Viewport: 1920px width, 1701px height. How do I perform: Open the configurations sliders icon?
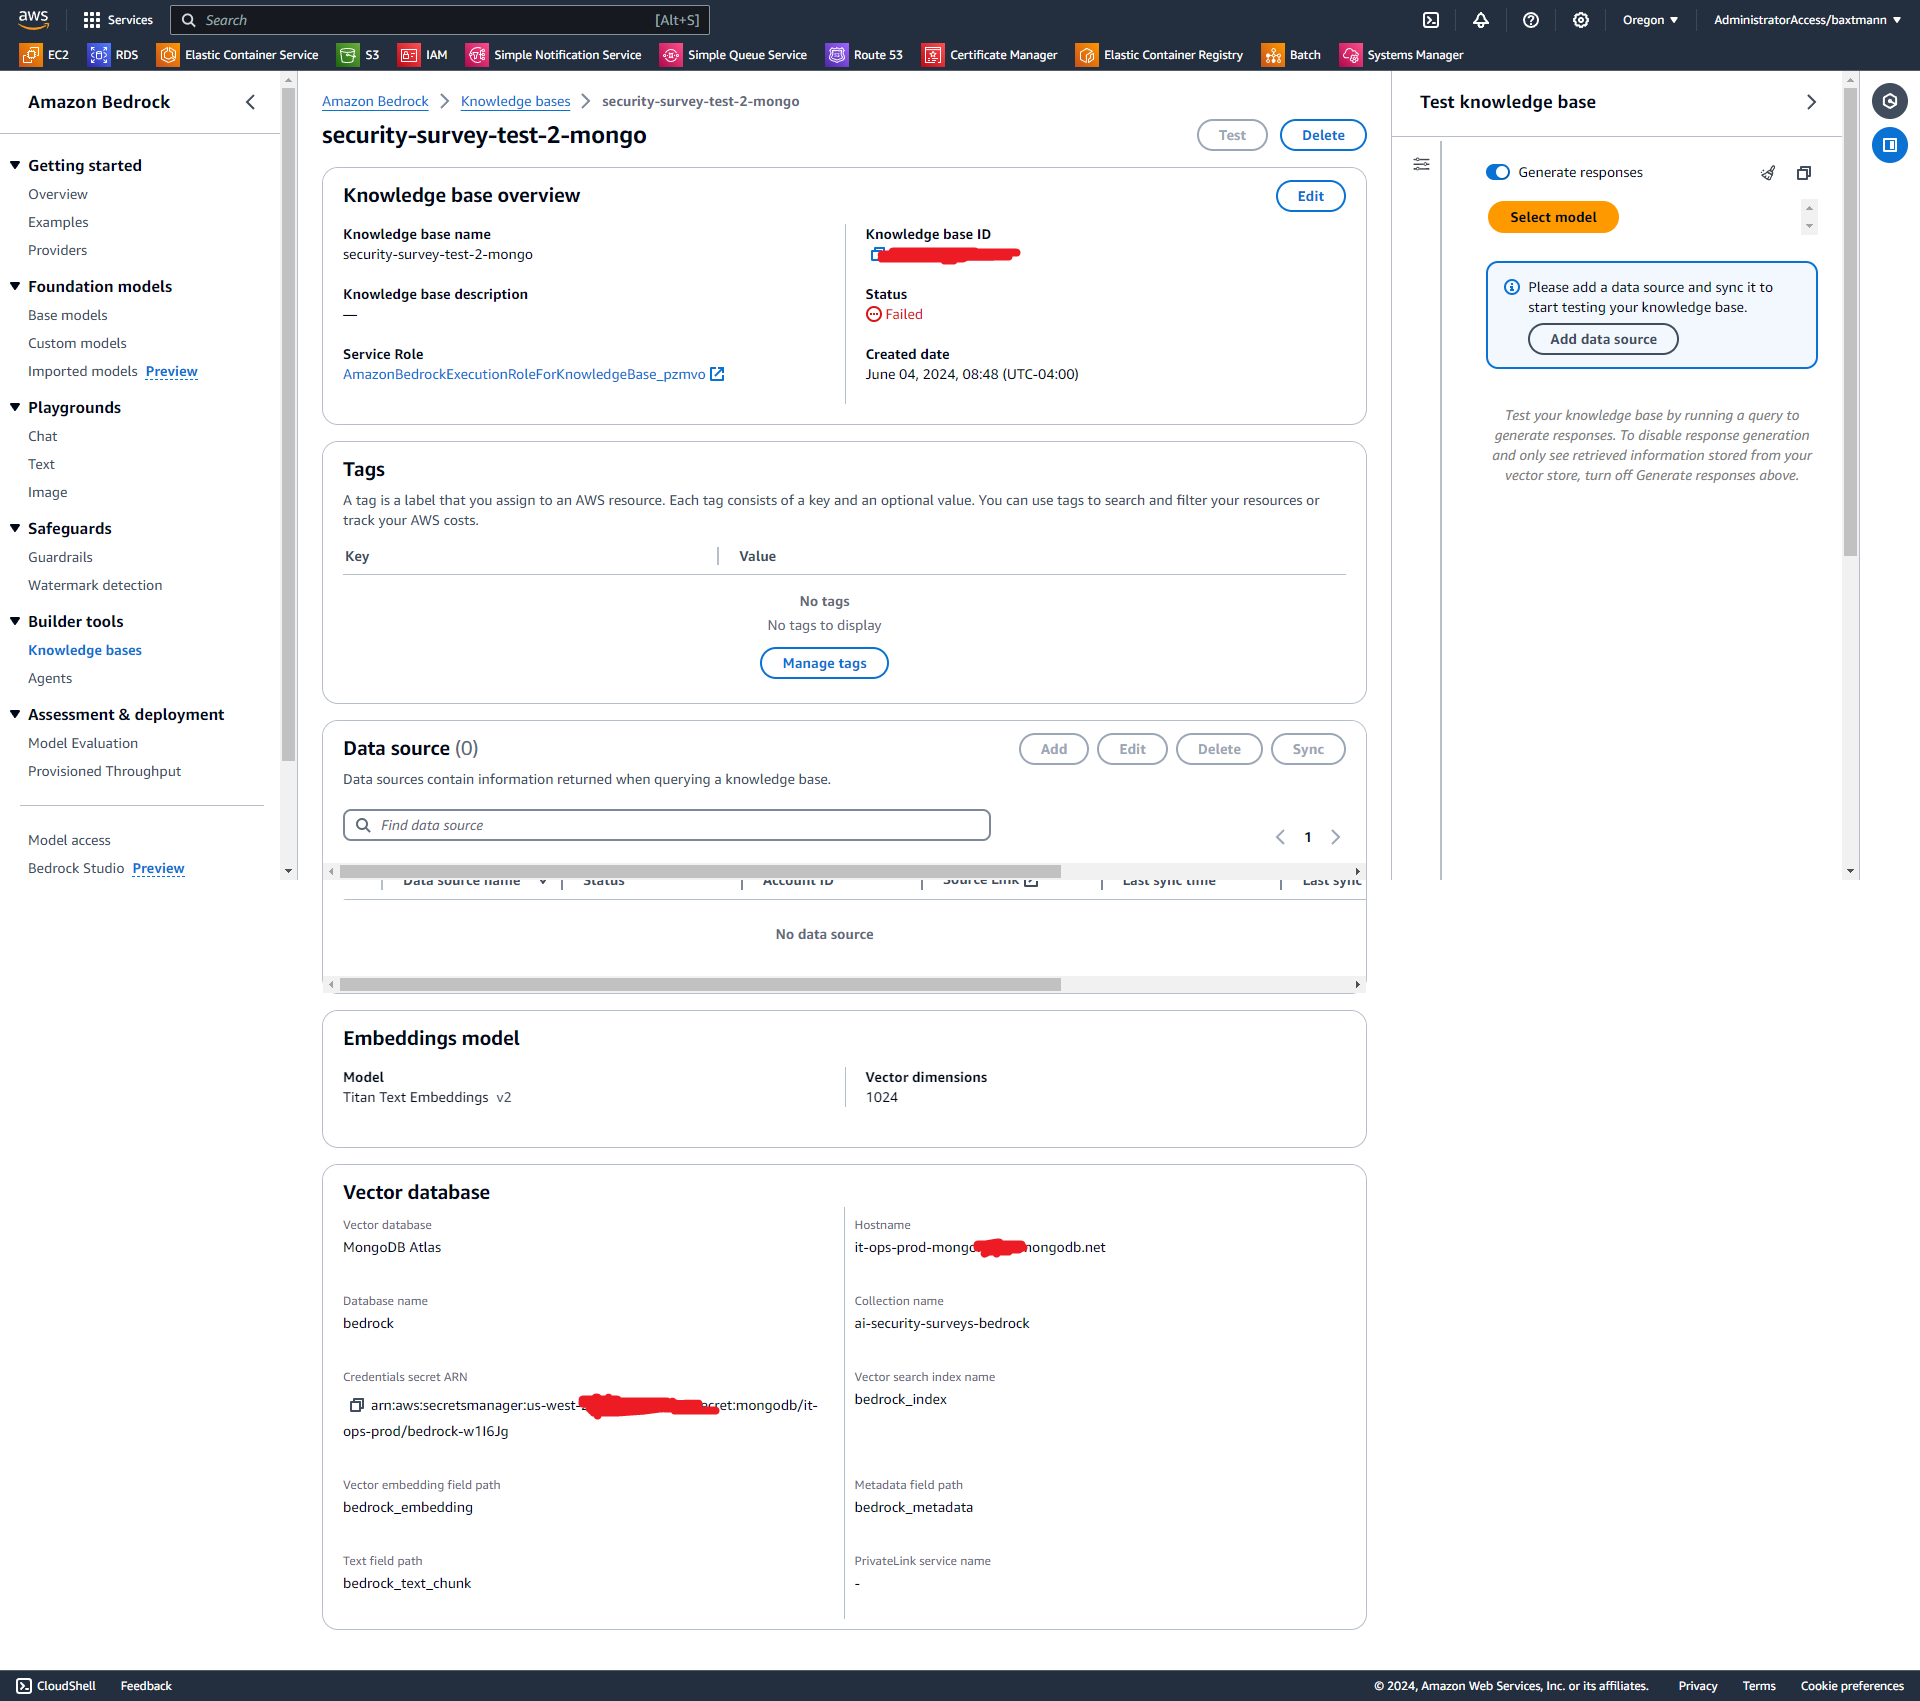(1421, 164)
